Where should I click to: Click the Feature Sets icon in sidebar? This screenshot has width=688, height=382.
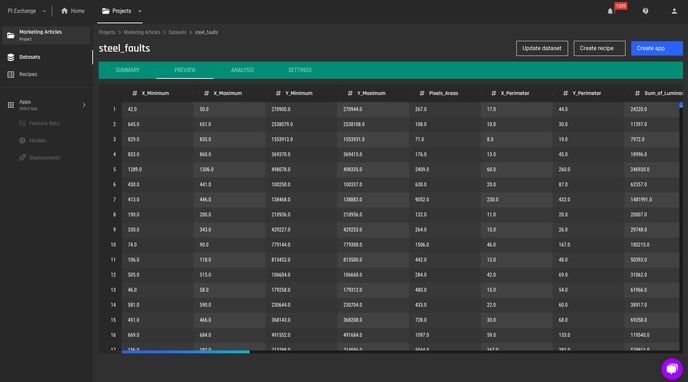[22, 124]
